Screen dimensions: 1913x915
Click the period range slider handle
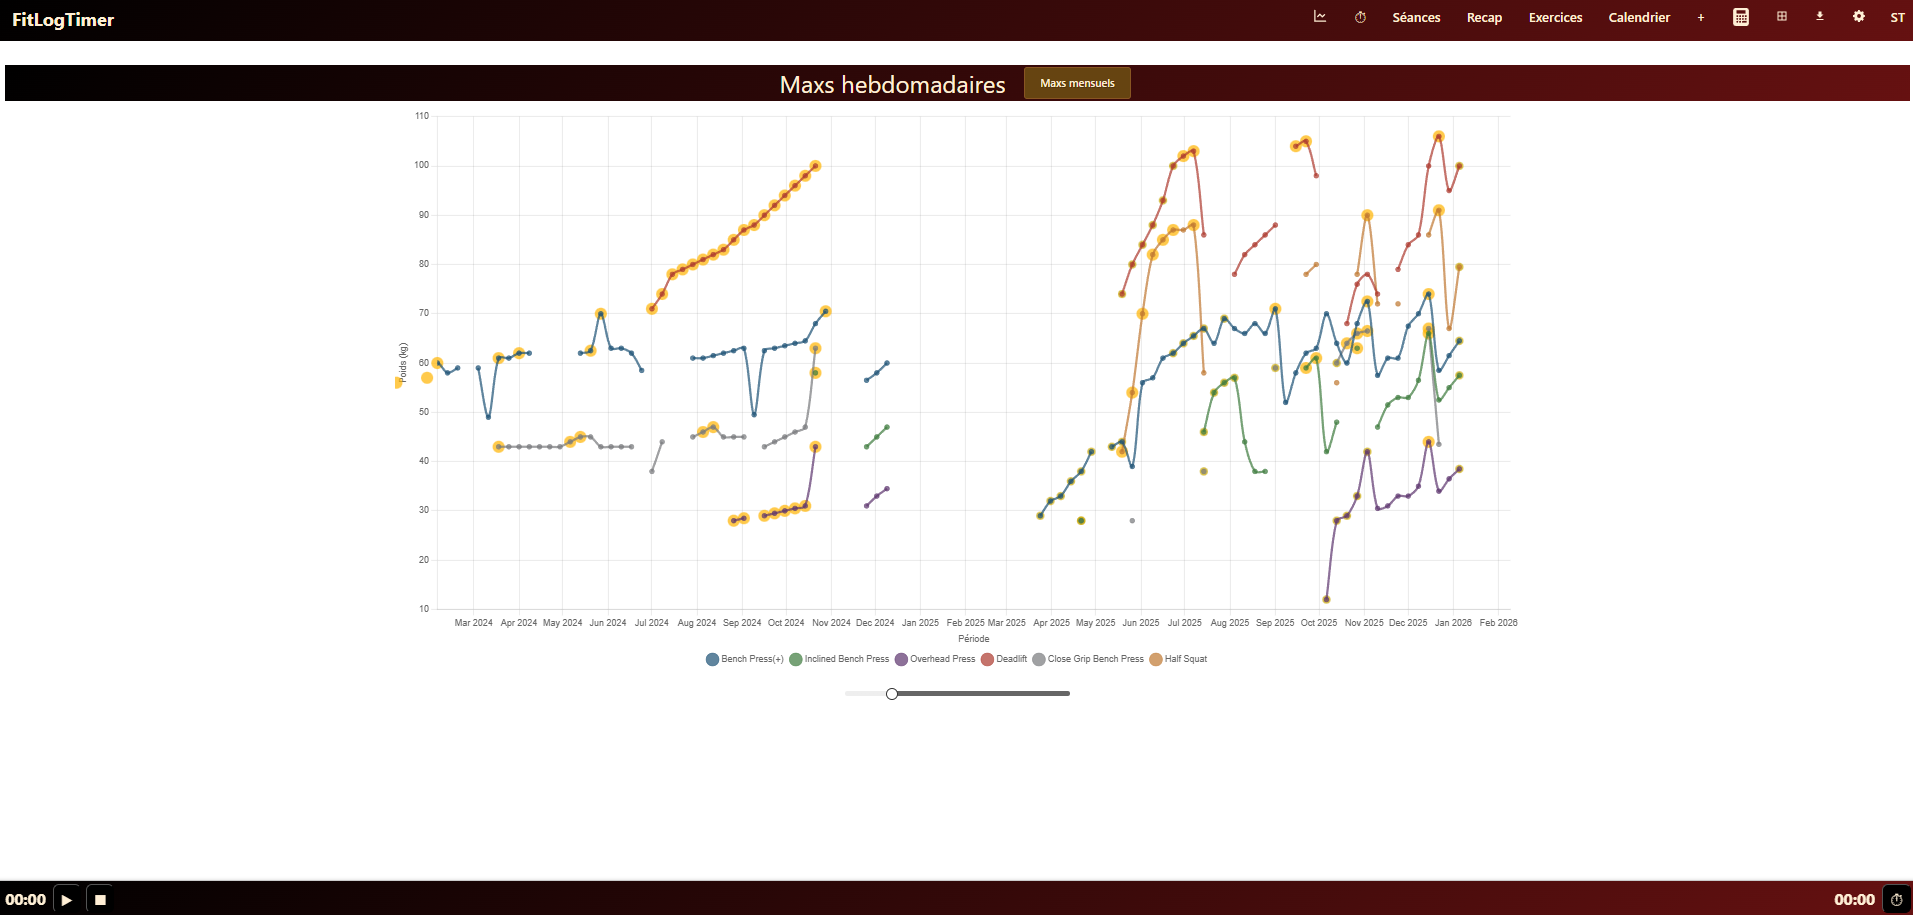(x=892, y=694)
